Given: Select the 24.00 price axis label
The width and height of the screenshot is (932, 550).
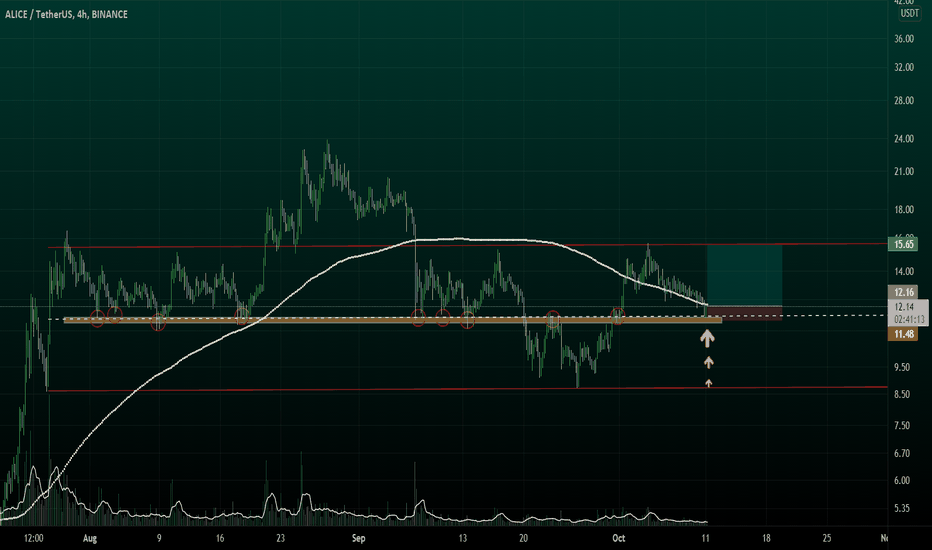Looking at the screenshot, I should tap(903, 139).
